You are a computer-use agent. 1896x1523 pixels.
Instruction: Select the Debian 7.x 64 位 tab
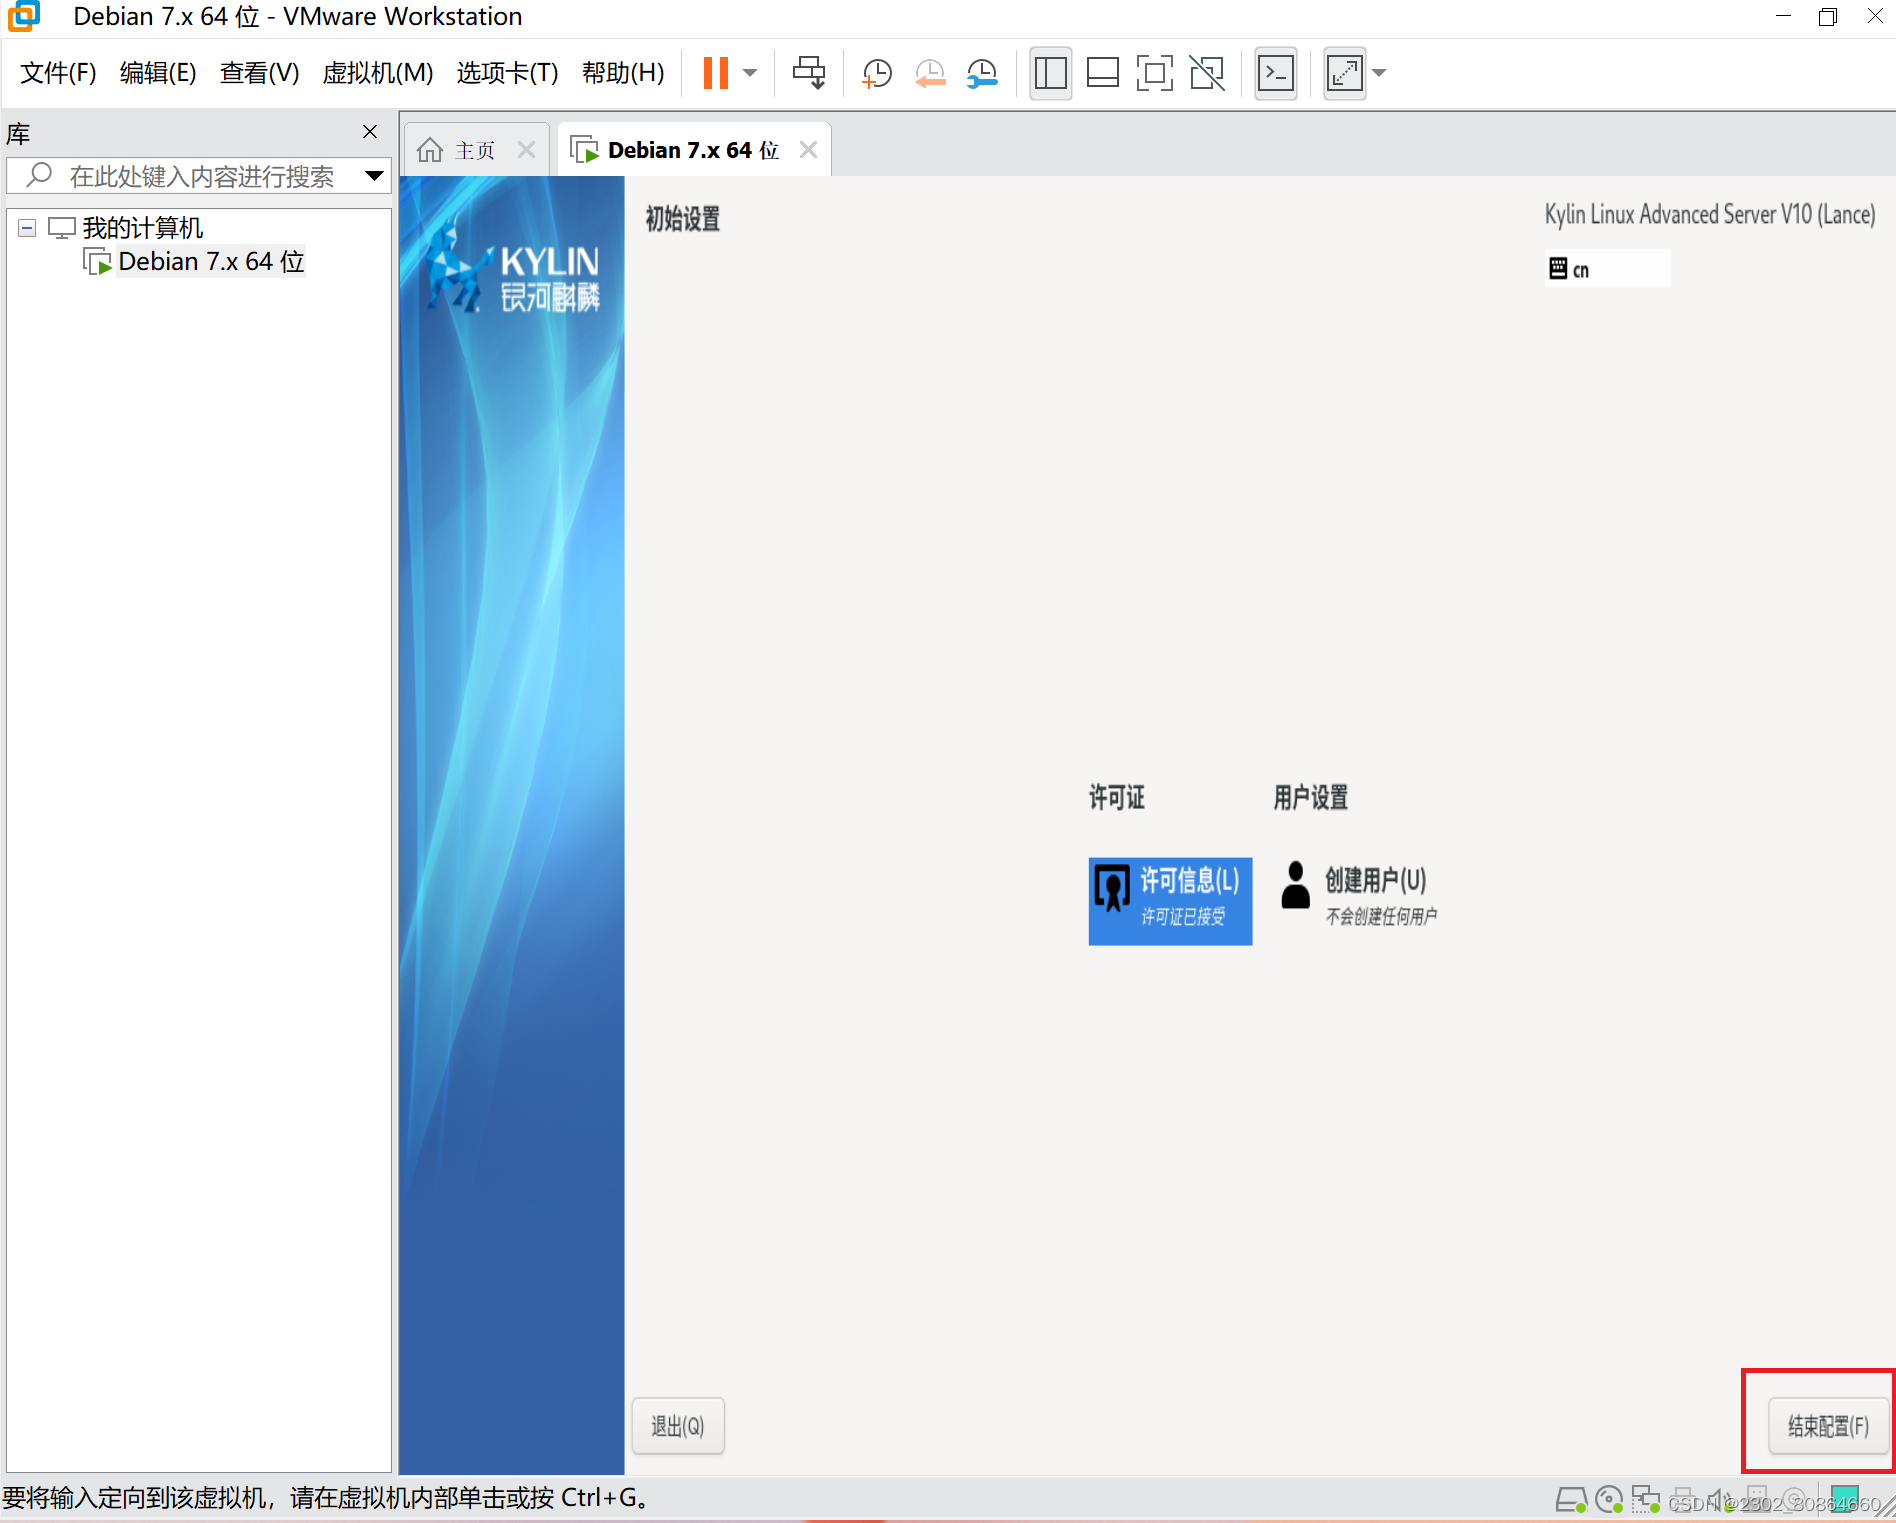692,150
